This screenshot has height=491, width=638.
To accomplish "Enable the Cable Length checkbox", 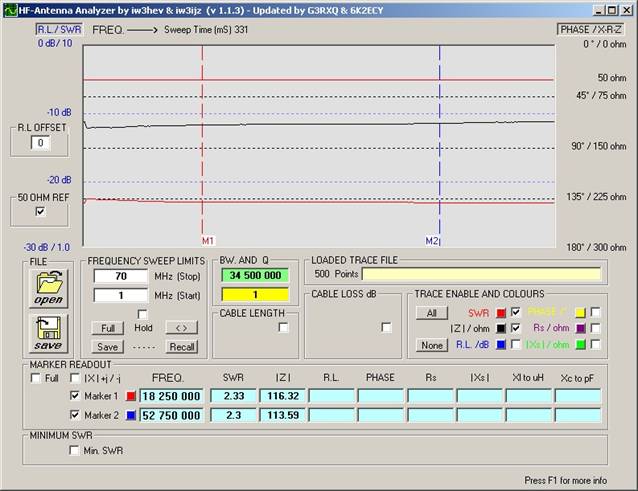I will tap(283, 327).
